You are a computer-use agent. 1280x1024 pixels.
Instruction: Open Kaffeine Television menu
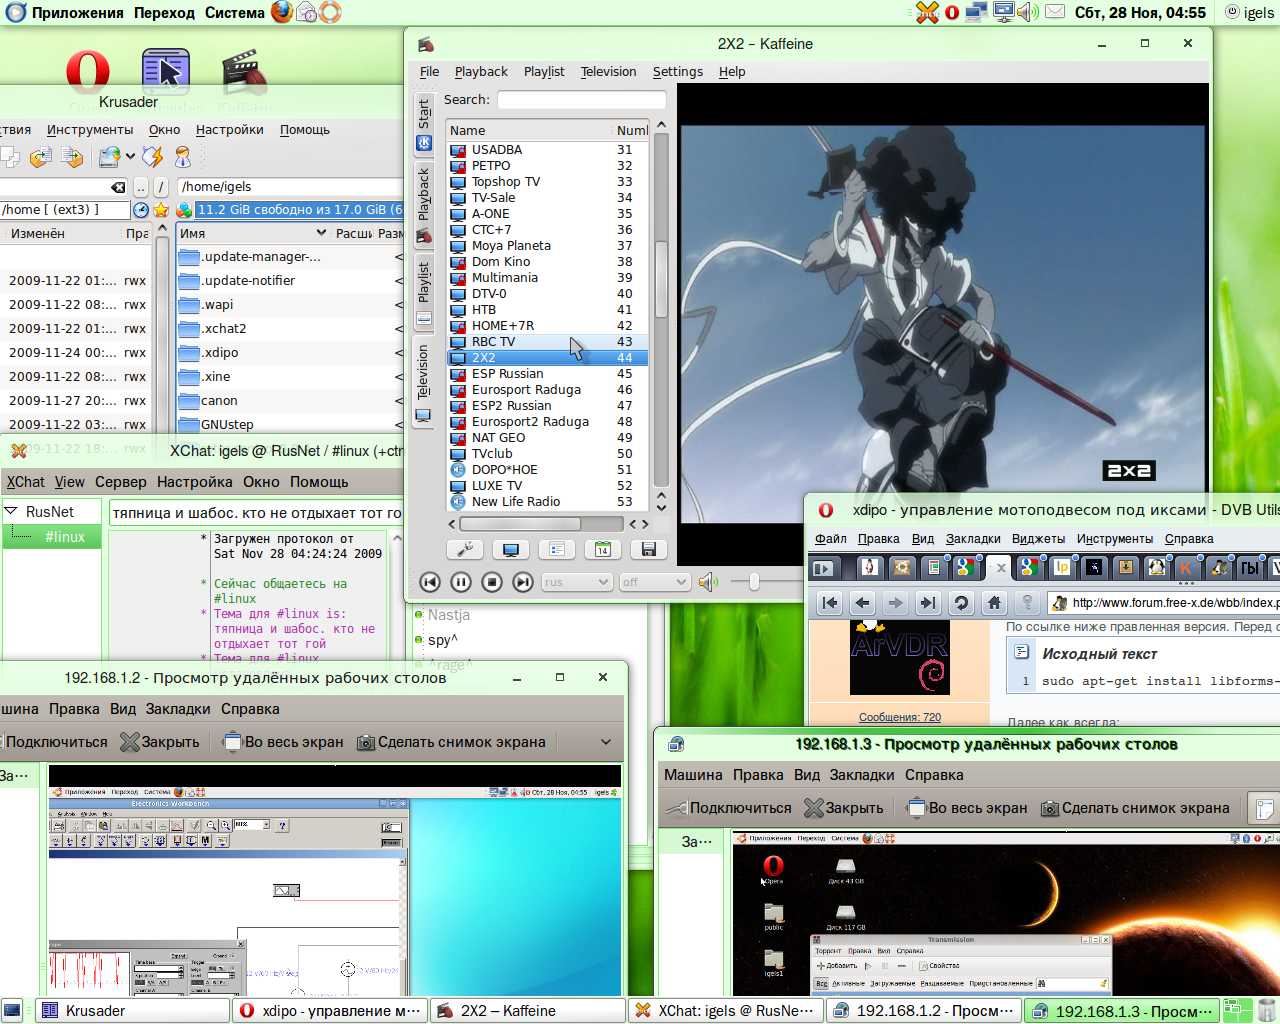point(608,72)
